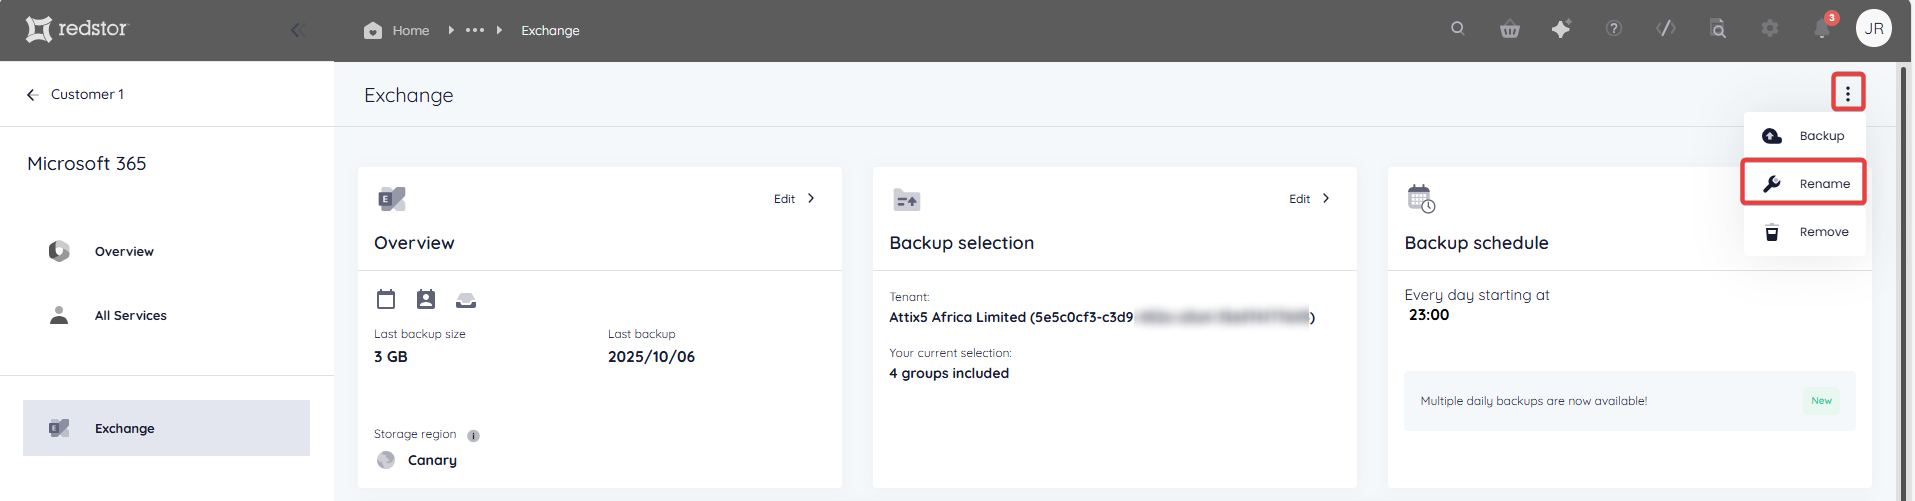This screenshot has width=1915, height=501.
Task: Click the Exchange breadcrumb item
Action: (550, 30)
